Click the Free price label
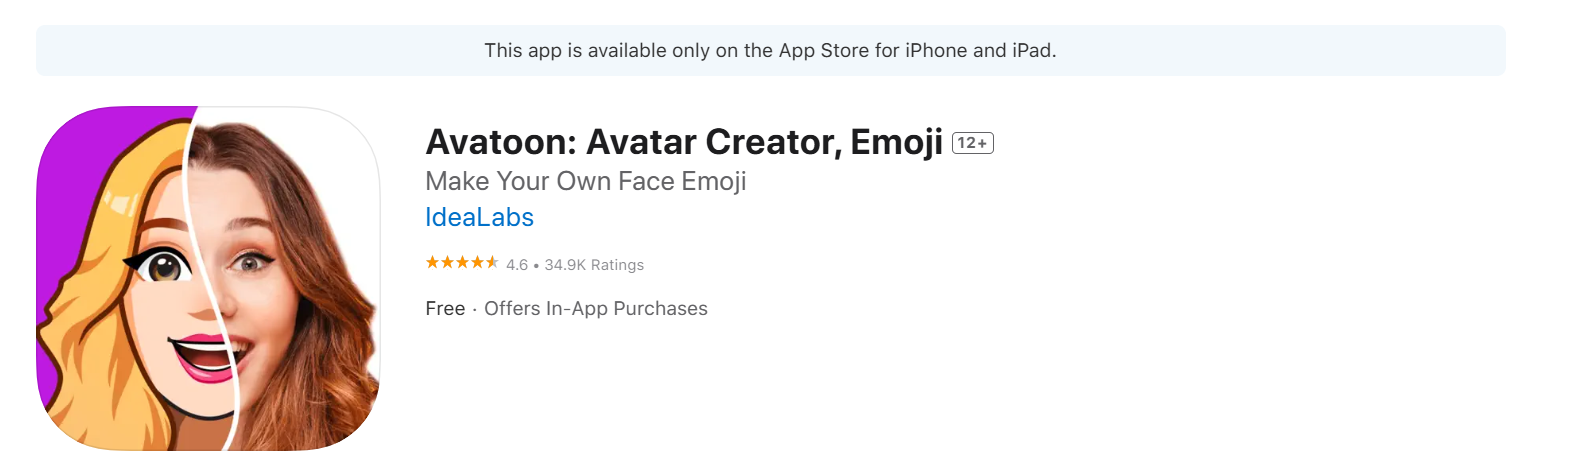Viewport: 1588px width, 461px height. click(x=445, y=309)
